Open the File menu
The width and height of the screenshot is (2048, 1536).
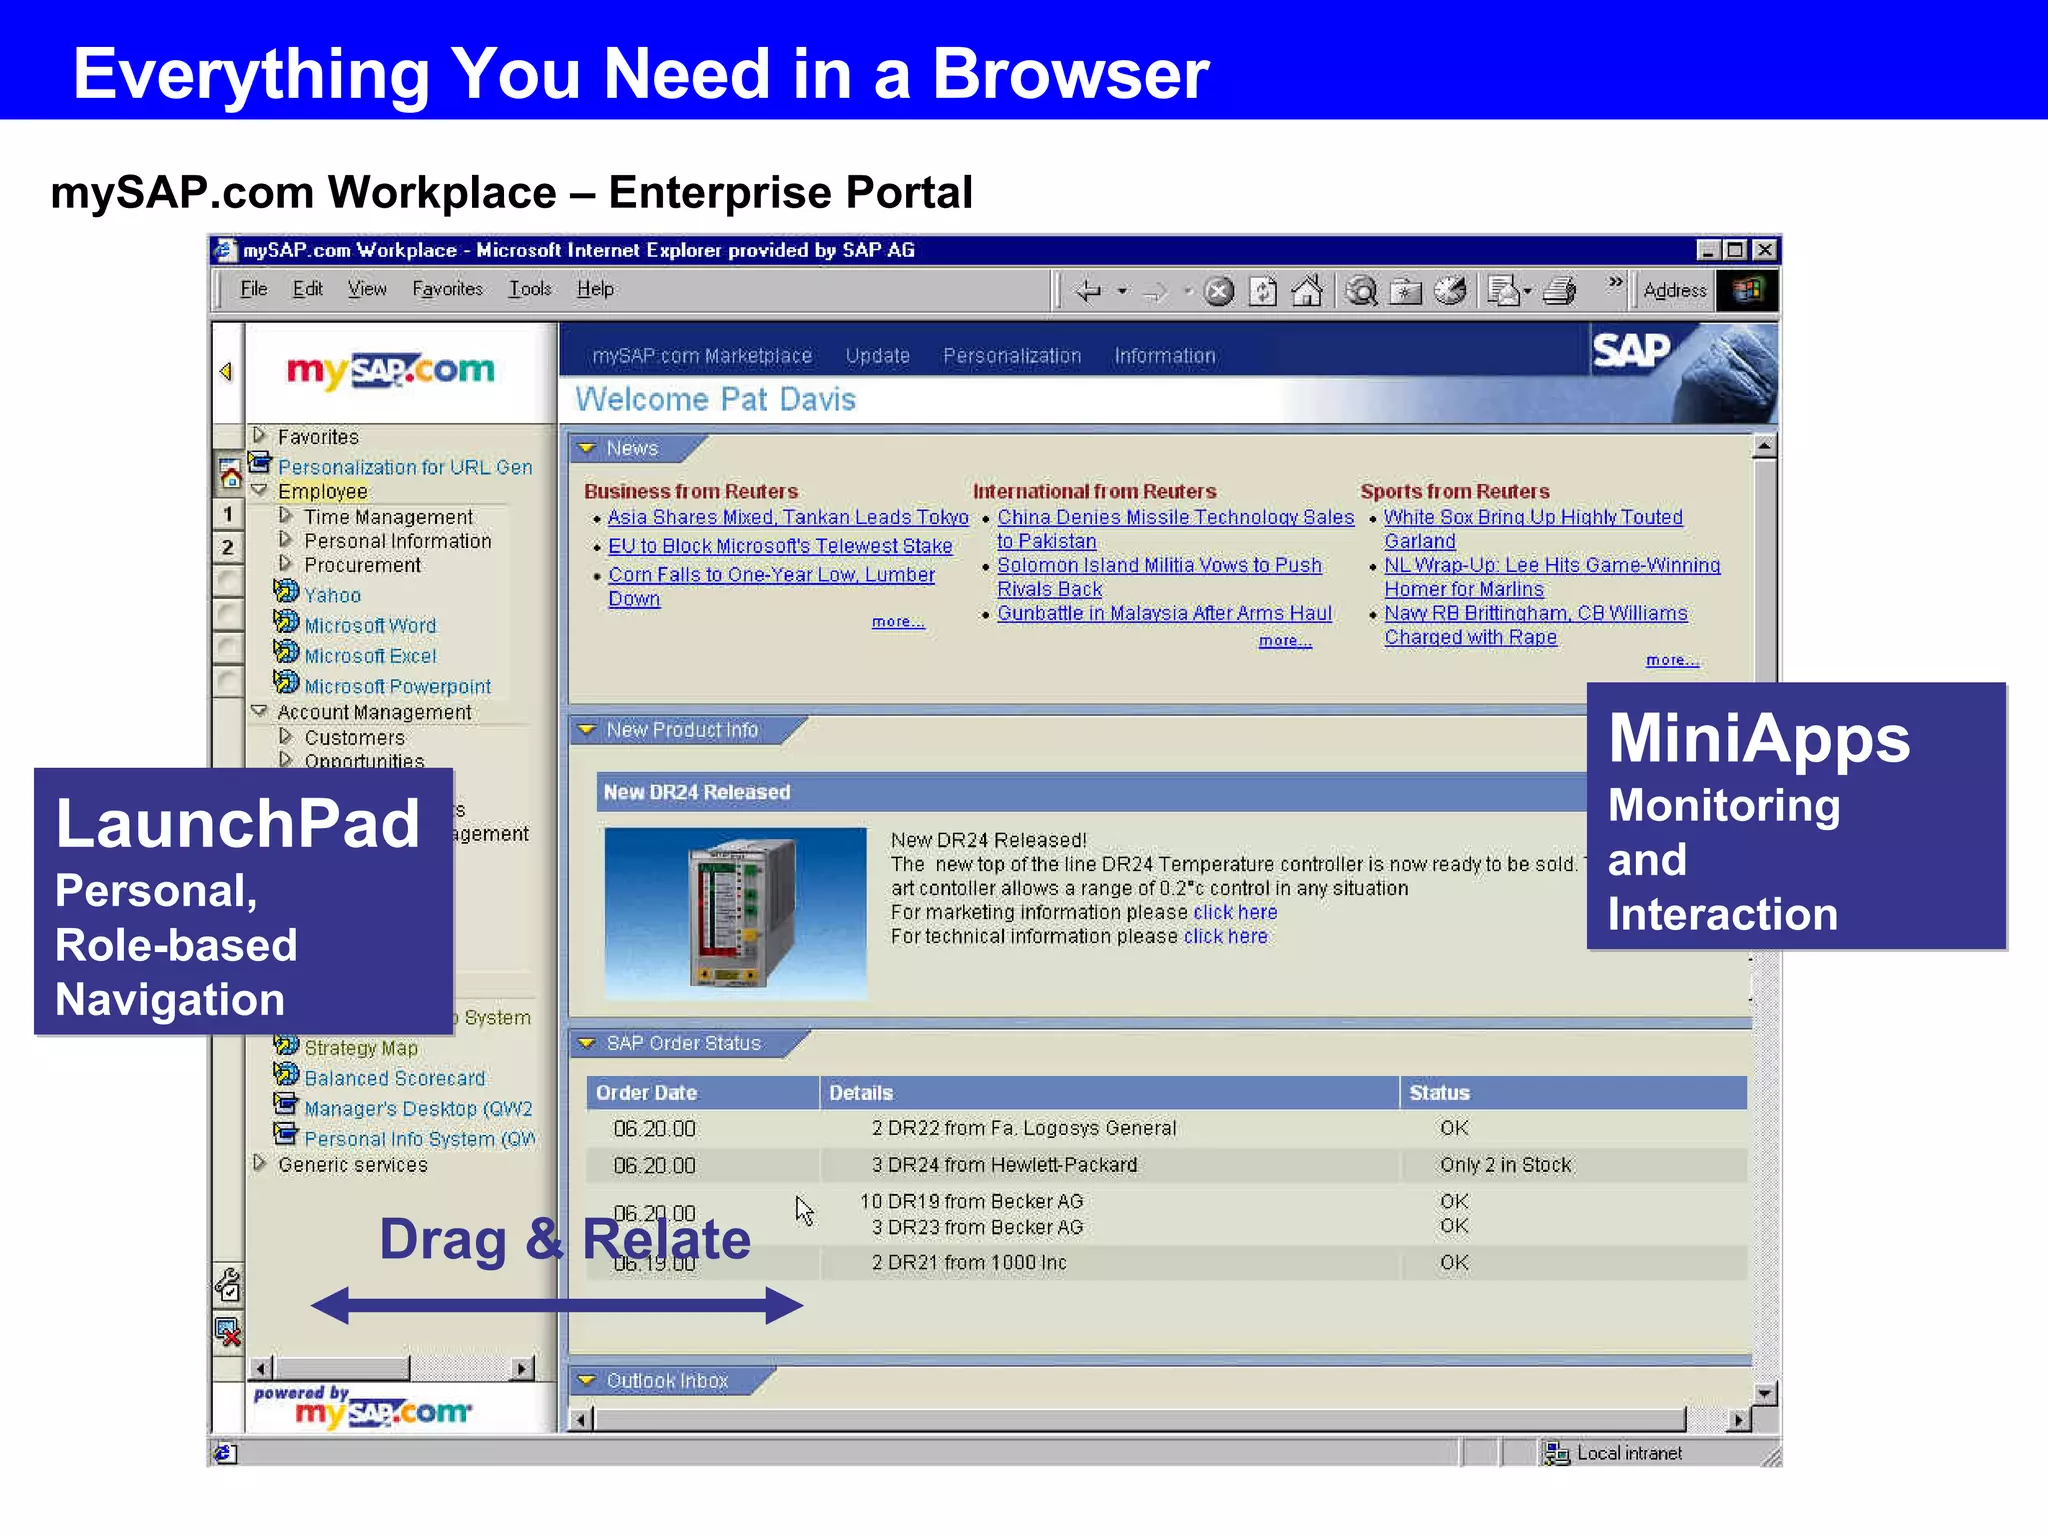[x=254, y=289]
